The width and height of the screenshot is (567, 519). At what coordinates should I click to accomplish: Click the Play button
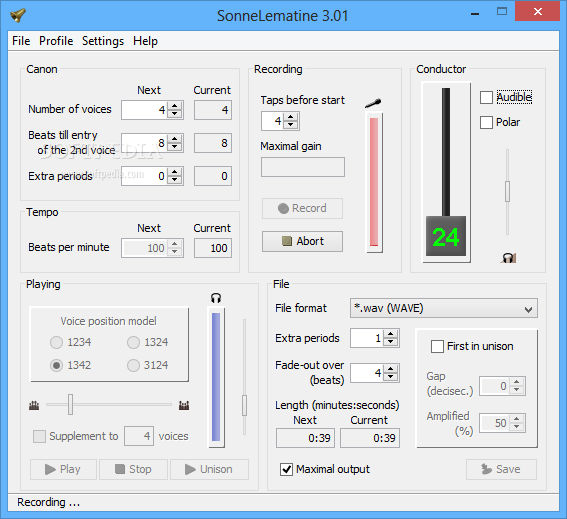[63, 469]
